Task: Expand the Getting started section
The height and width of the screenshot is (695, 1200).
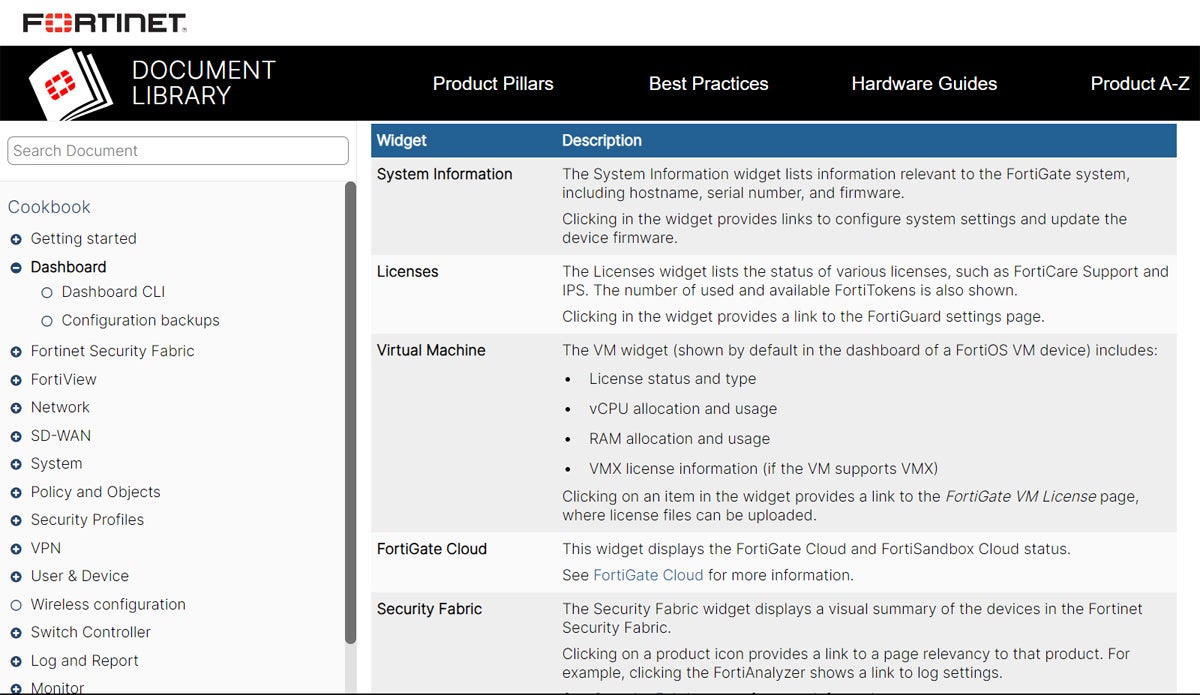Action: coord(16,239)
